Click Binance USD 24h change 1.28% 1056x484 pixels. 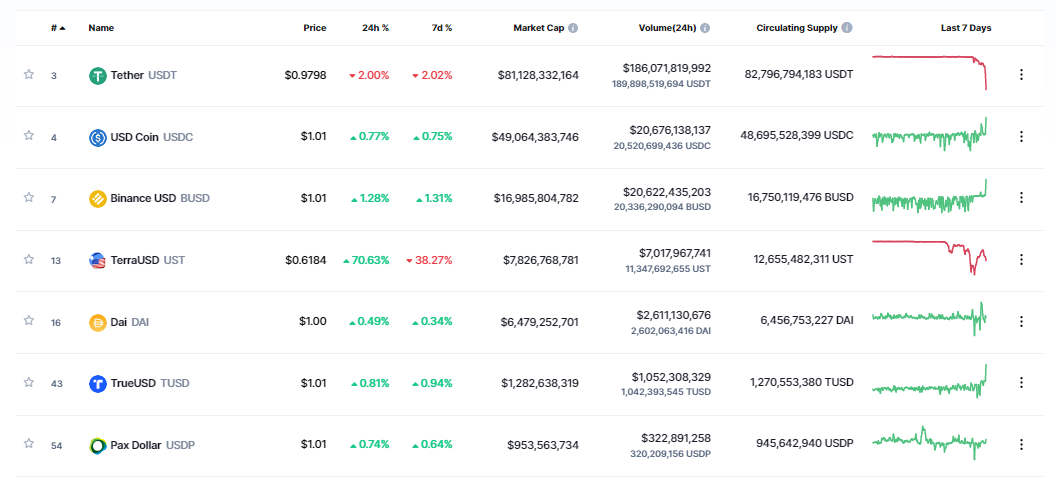tap(370, 199)
